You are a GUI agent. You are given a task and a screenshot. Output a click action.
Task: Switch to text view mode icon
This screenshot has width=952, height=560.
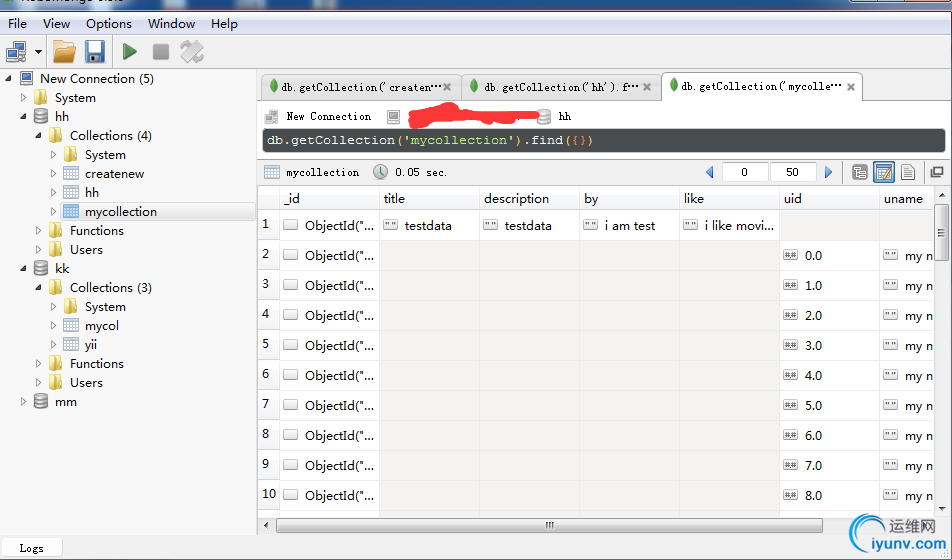click(908, 172)
